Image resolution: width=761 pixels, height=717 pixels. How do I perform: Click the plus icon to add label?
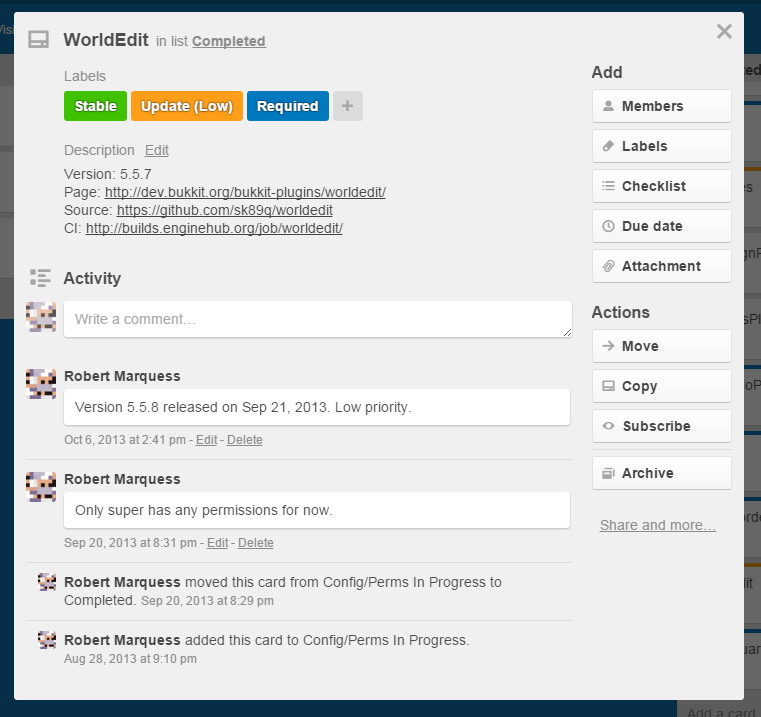coord(347,106)
